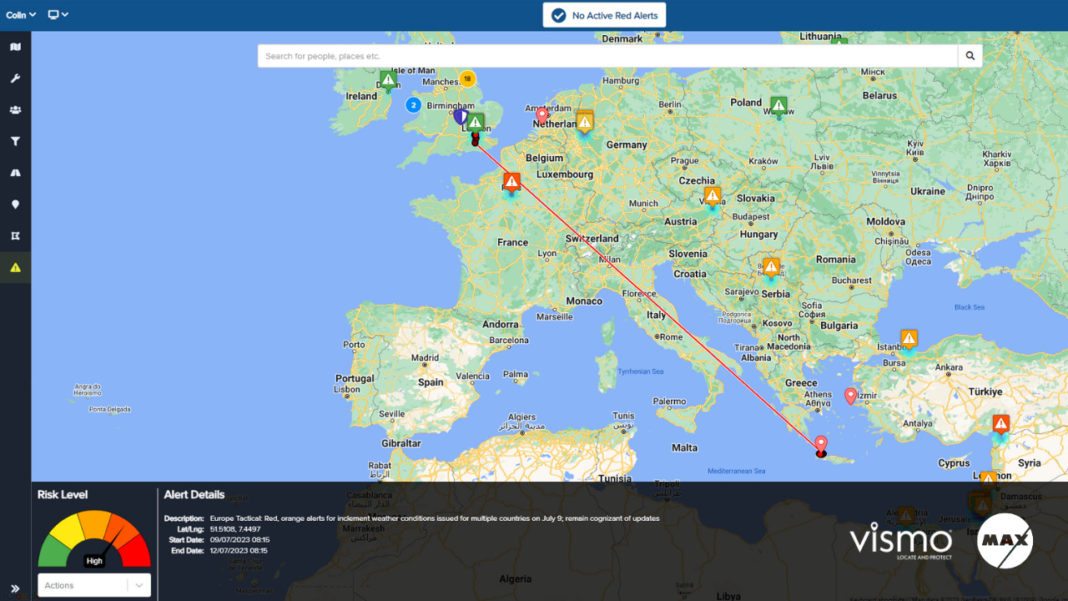
Task: Click the search magnifier icon
Action: 969,56
